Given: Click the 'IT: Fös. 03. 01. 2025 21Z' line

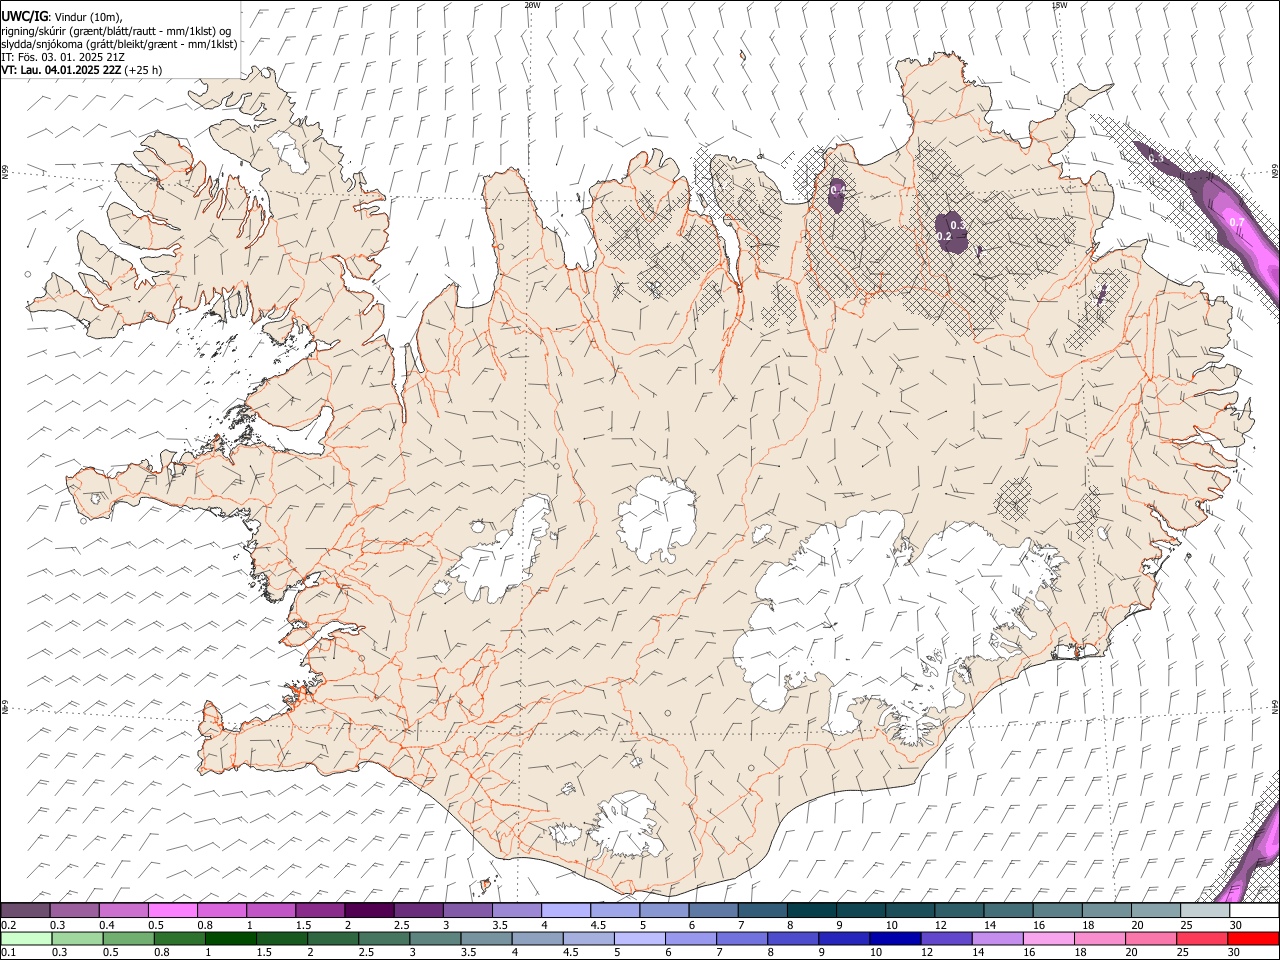Looking at the screenshot, I should pos(63,57).
